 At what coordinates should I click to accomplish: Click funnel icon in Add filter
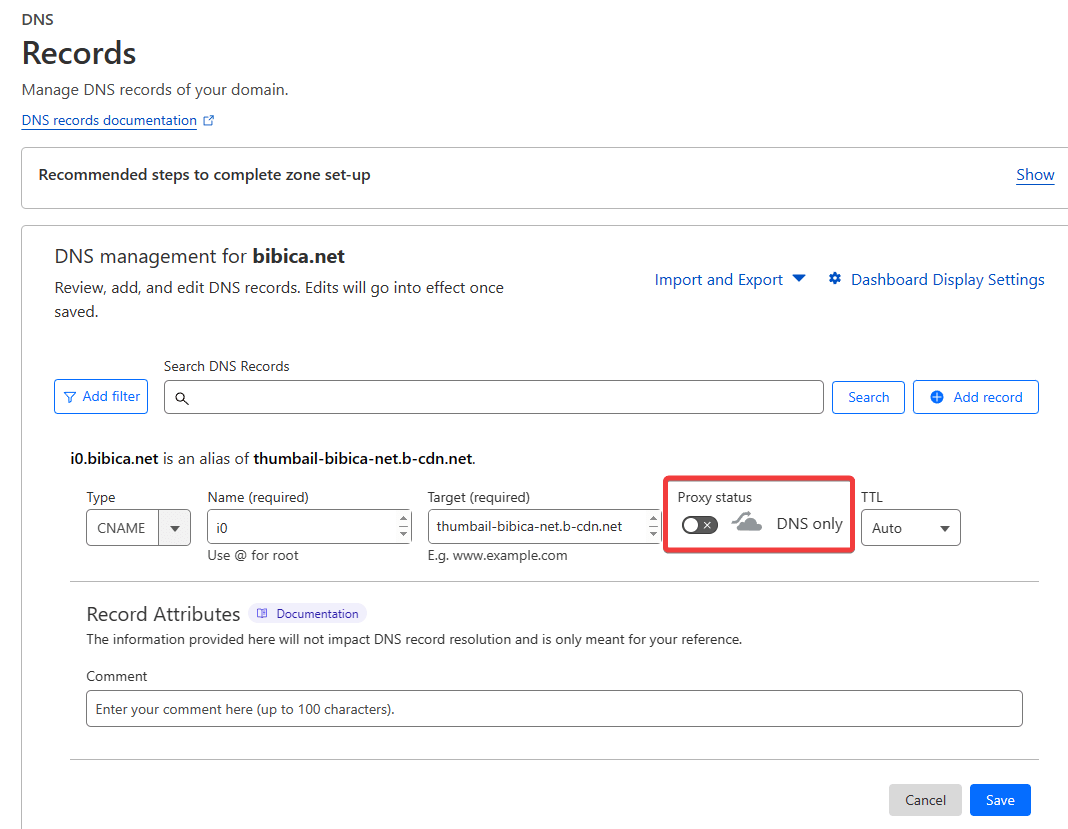[x=69, y=397]
